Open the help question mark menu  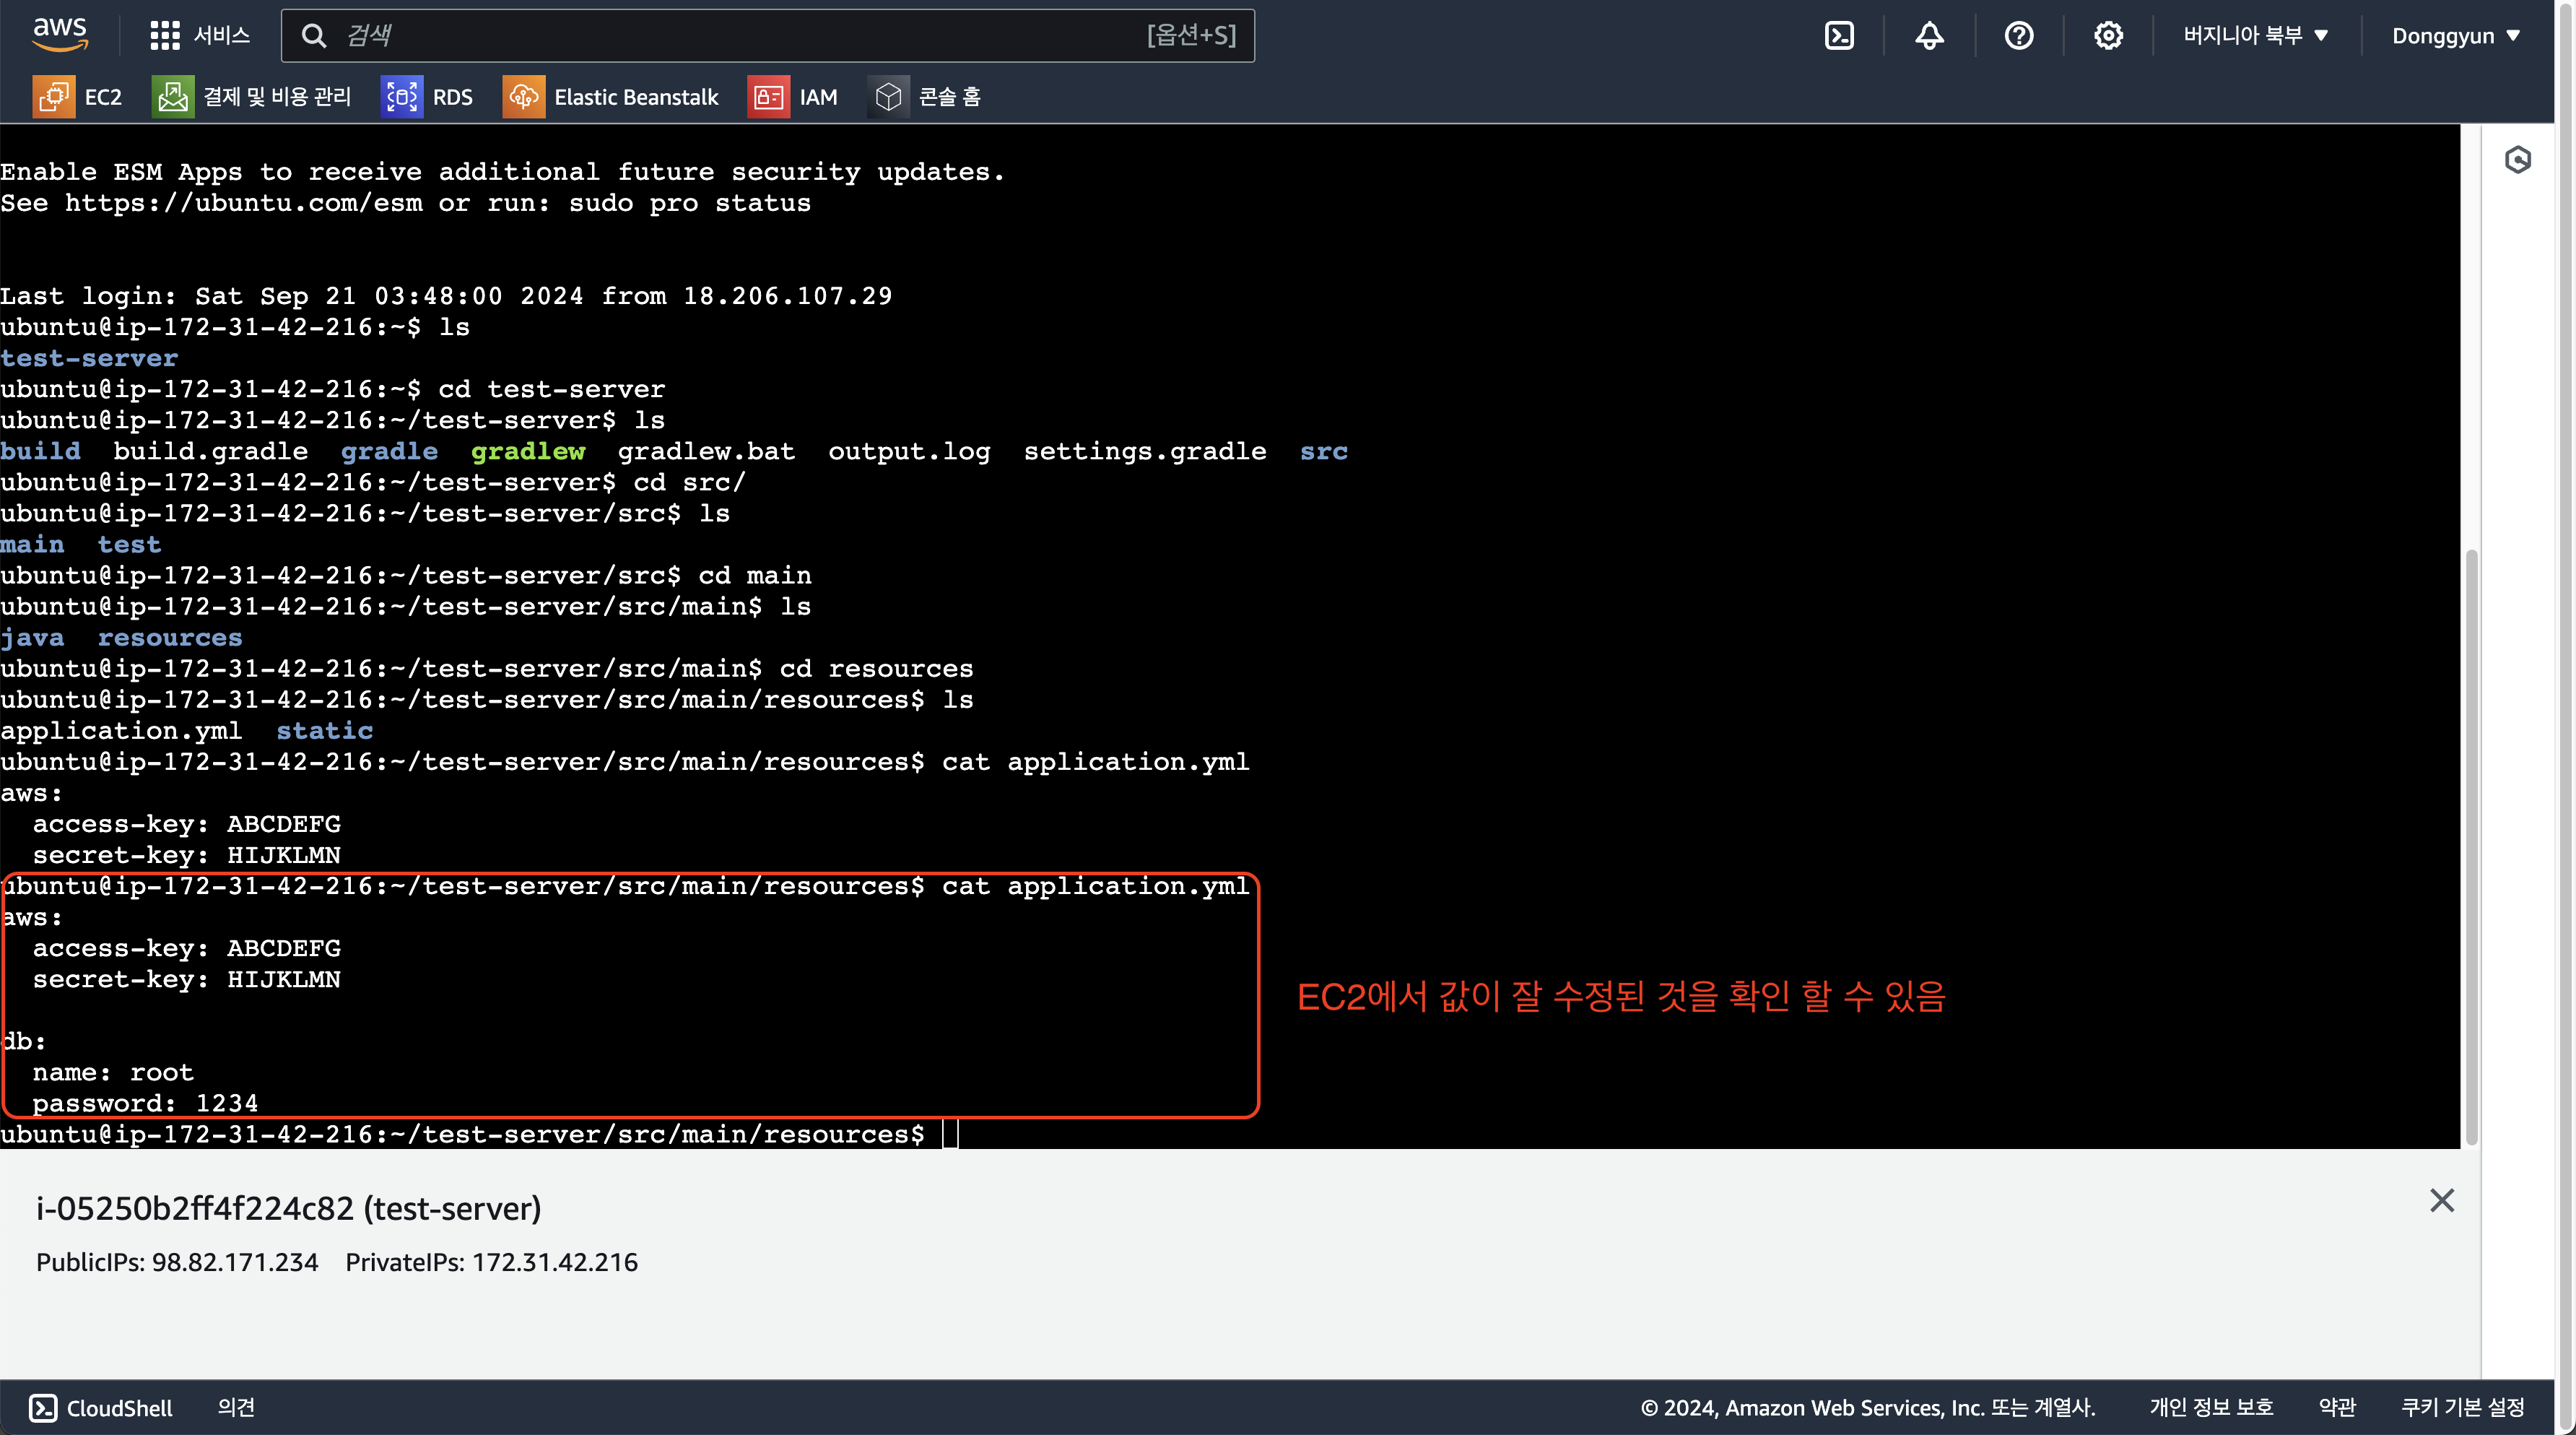click(2018, 36)
